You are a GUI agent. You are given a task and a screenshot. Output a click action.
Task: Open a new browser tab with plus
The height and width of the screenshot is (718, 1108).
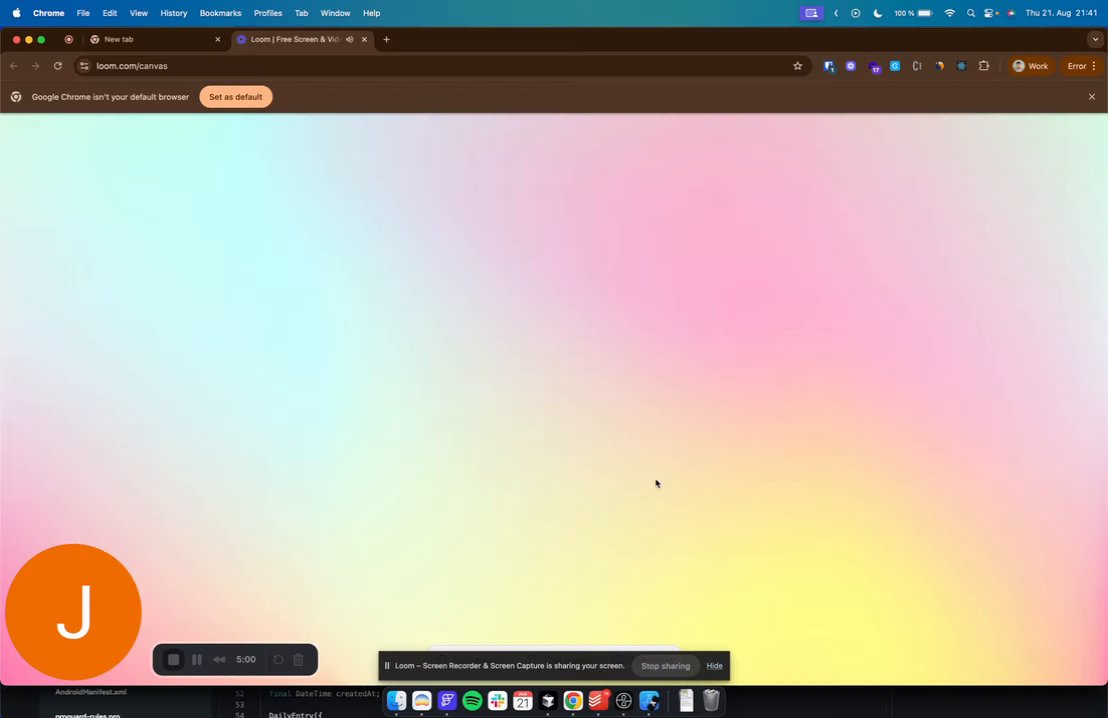point(387,40)
